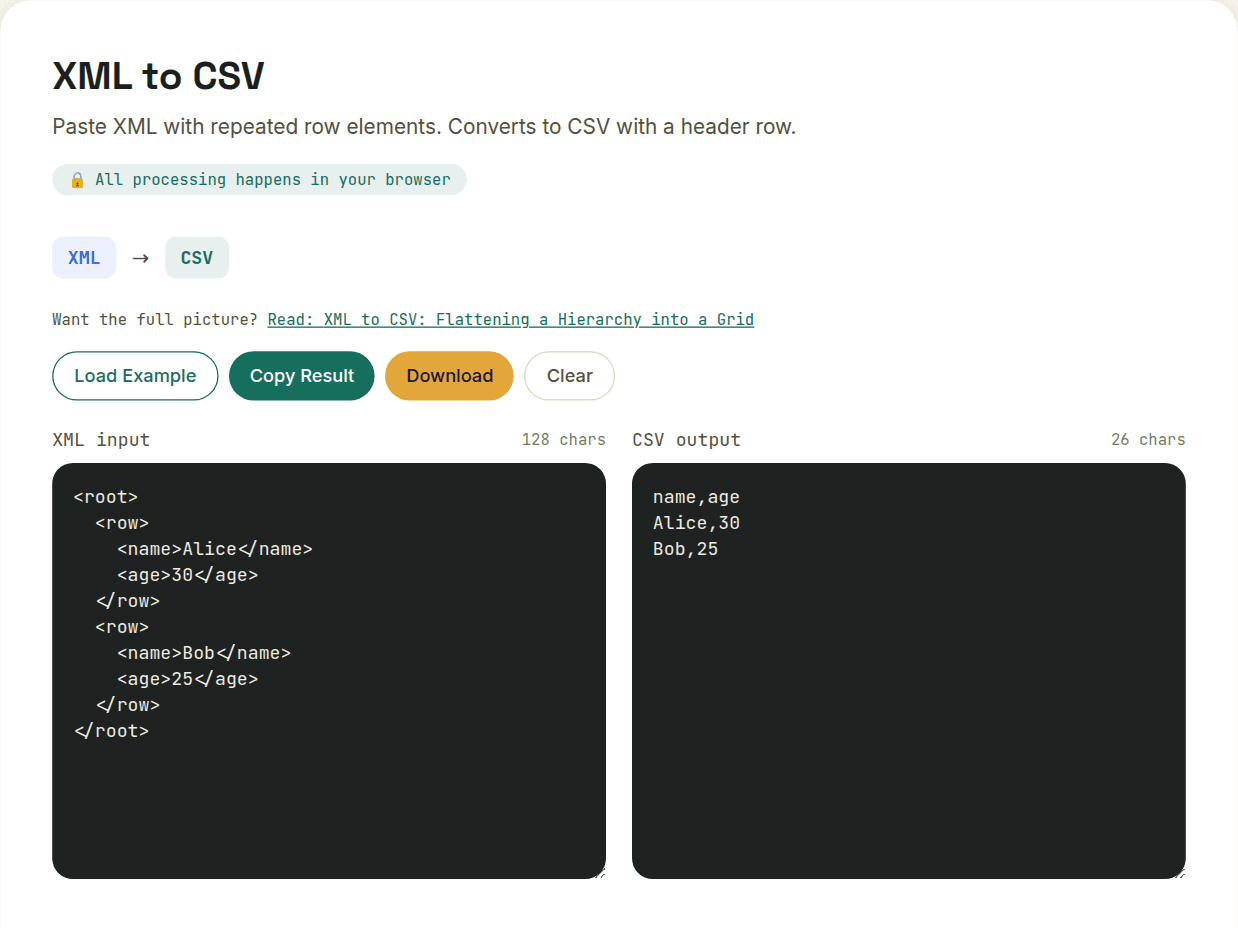Viewport: 1238px width, 928px height.
Task: Click the '<name>Alice</name>' line in the input
Action: coord(215,549)
